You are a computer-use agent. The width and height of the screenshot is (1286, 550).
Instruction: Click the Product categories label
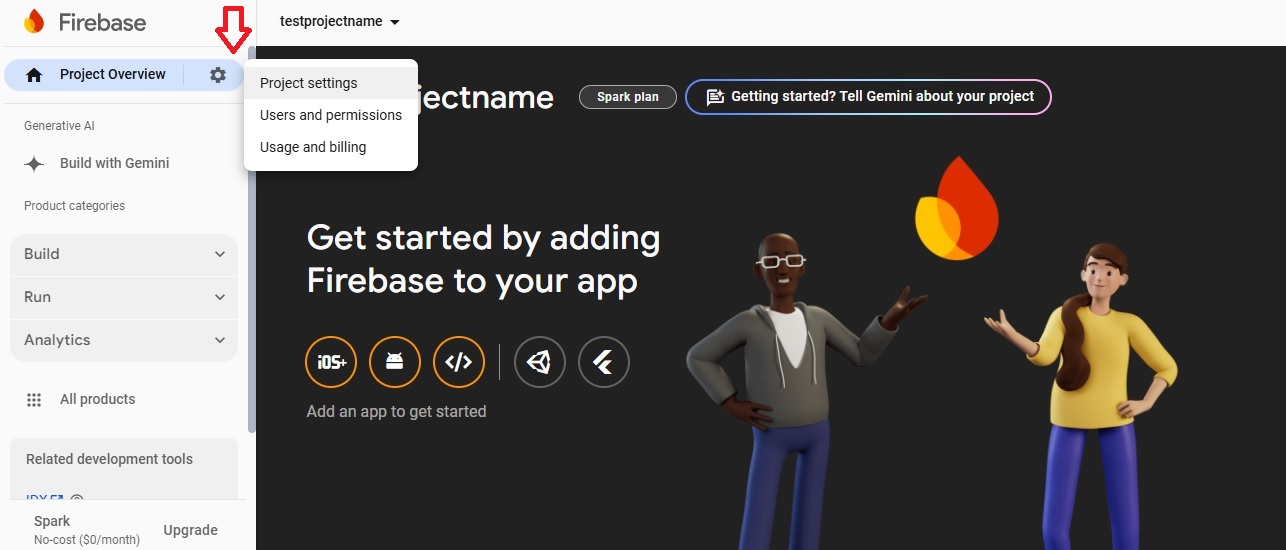click(75, 206)
